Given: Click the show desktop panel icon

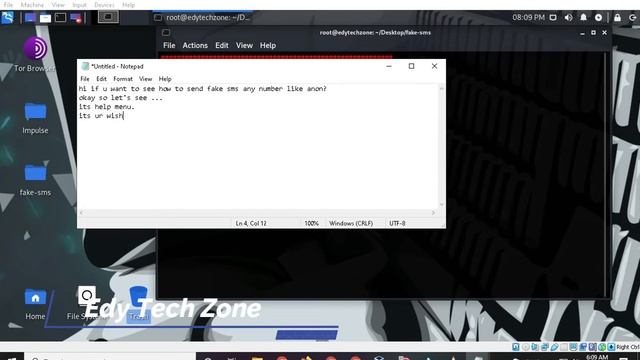Looking at the screenshot, I should tap(30, 18).
